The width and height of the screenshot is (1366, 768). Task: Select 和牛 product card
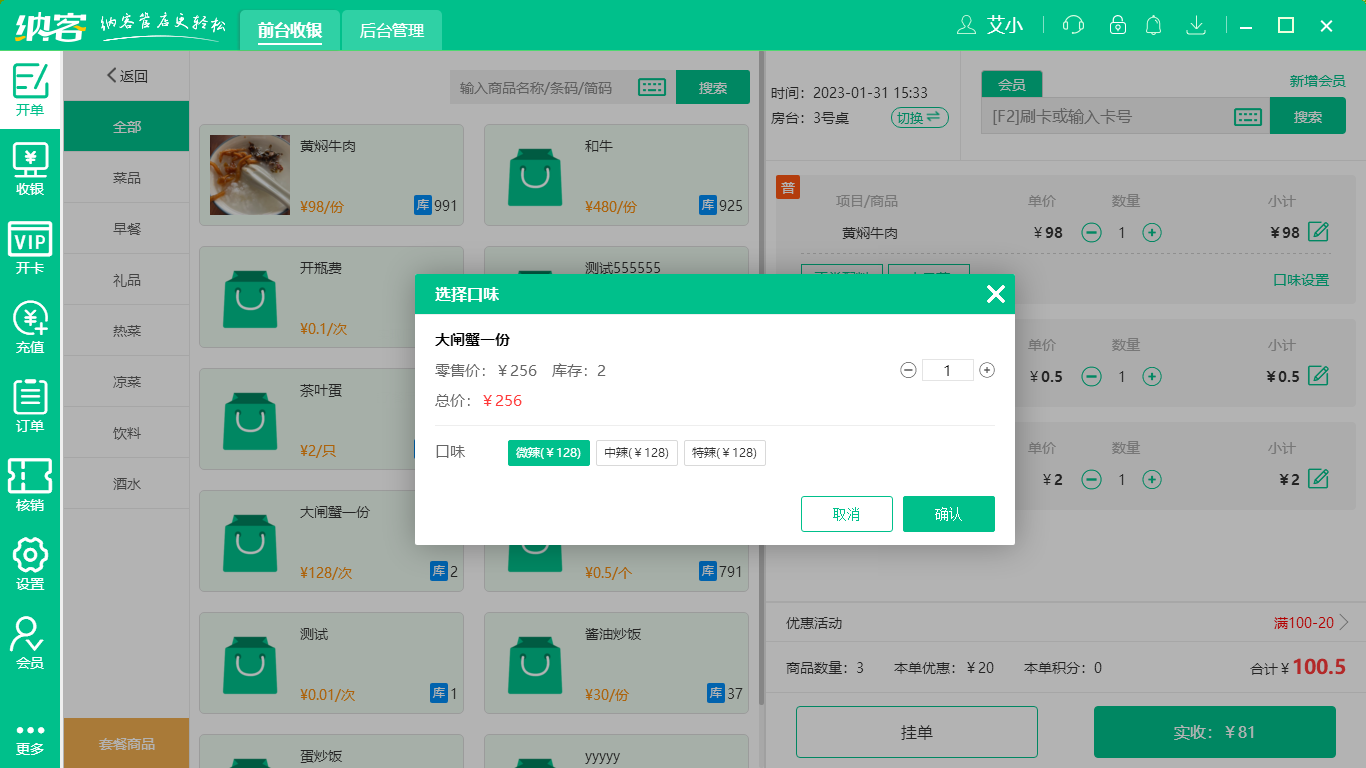click(x=616, y=175)
